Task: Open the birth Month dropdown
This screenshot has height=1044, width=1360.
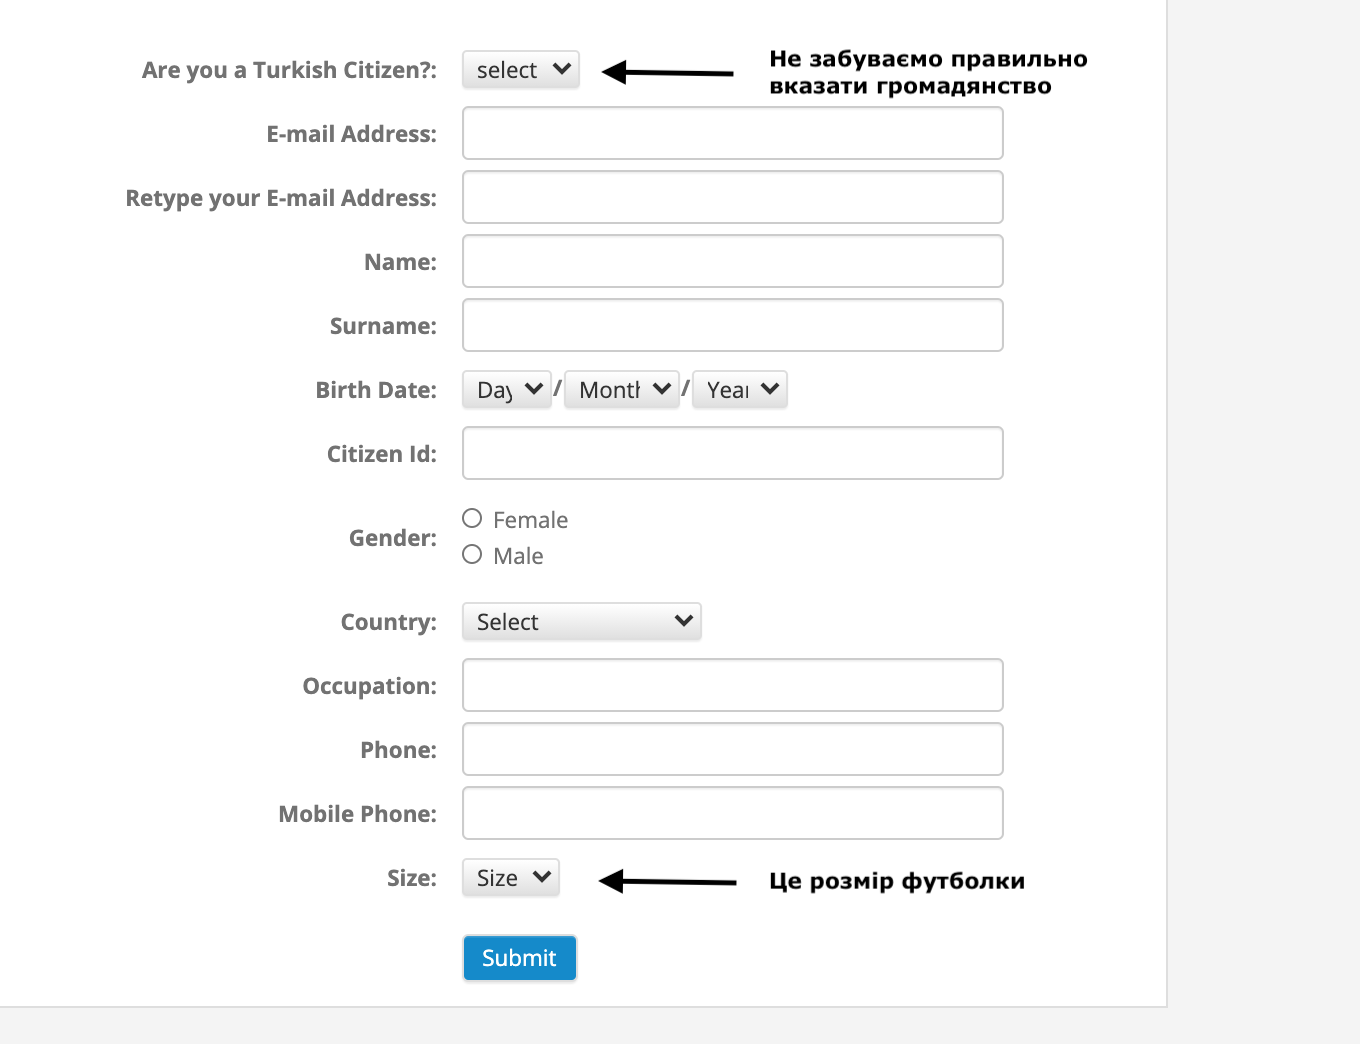Action: pyautogui.click(x=622, y=390)
